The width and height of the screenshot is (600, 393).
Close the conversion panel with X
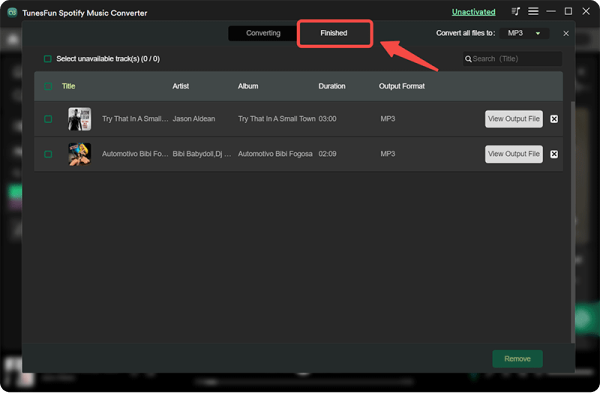[x=566, y=34]
